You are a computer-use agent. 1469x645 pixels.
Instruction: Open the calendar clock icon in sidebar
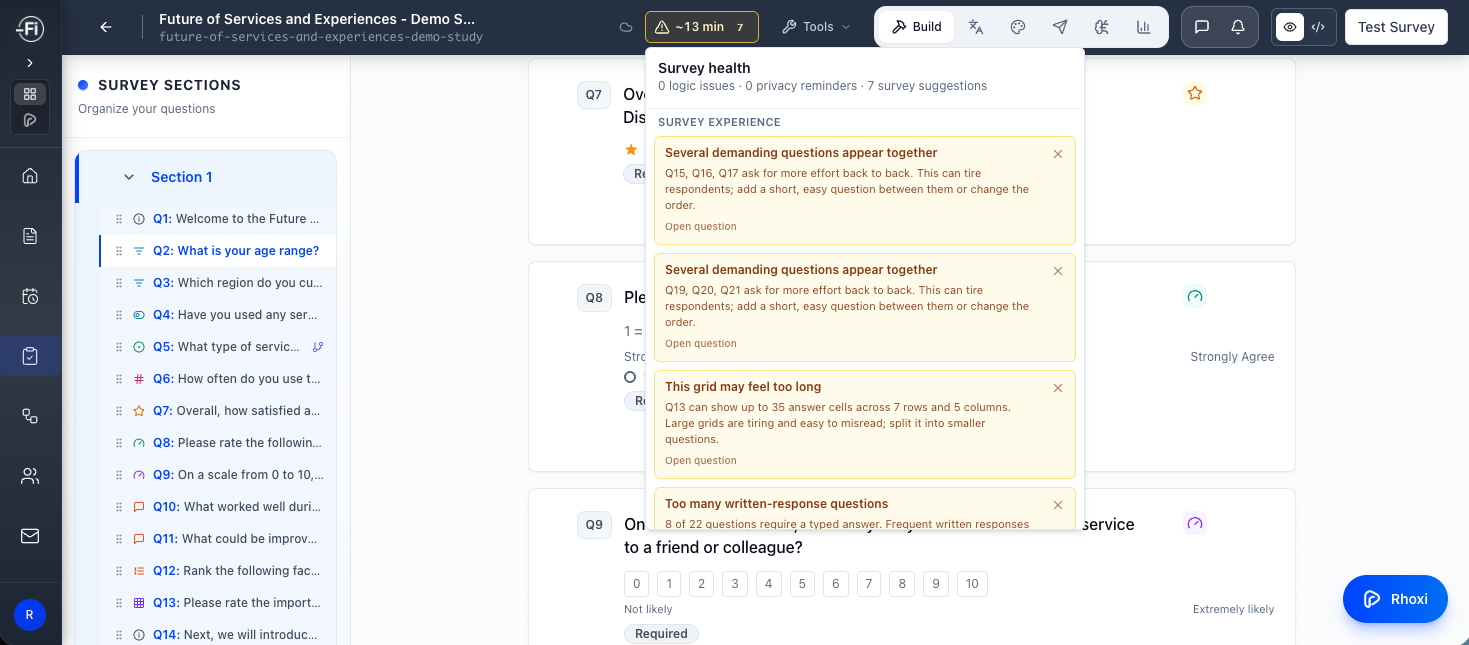click(x=30, y=296)
